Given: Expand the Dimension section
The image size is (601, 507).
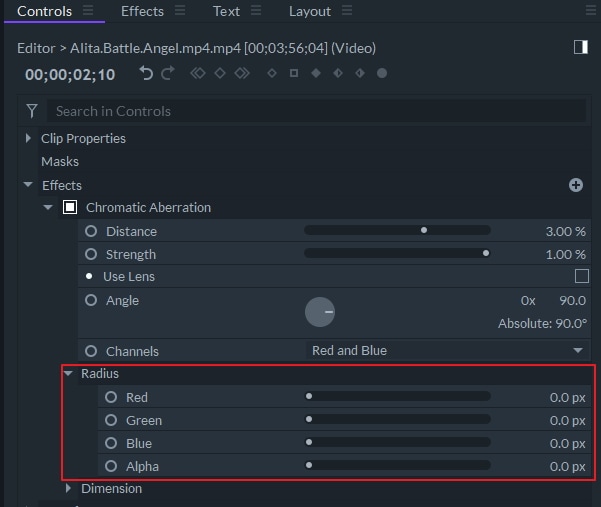Looking at the screenshot, I should pos(68,489).
